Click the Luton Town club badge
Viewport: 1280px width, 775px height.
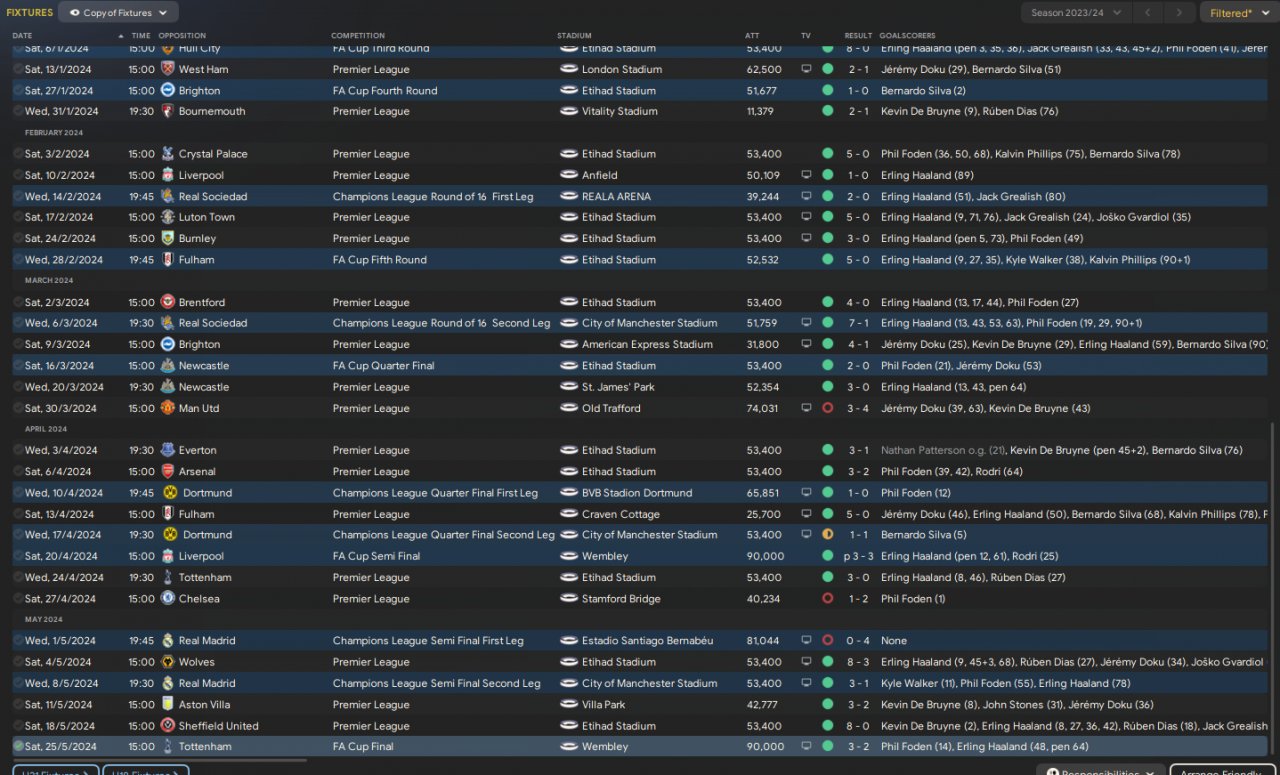167,217
